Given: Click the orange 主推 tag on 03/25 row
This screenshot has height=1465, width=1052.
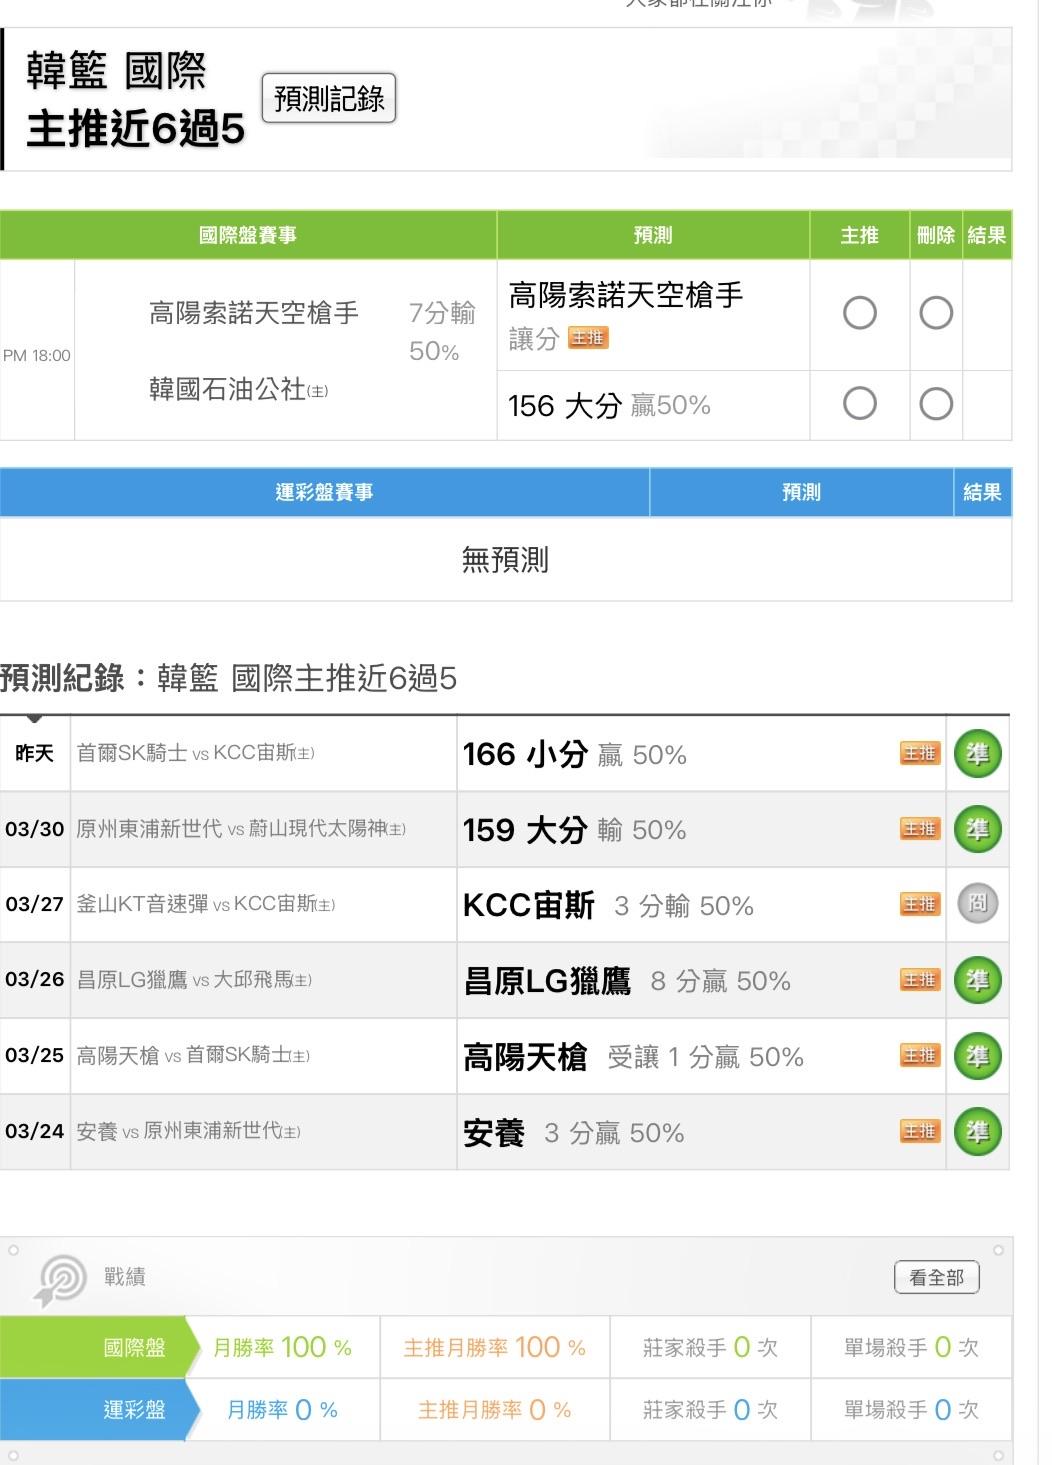Looking at the screenshot, I should 919,1056.
